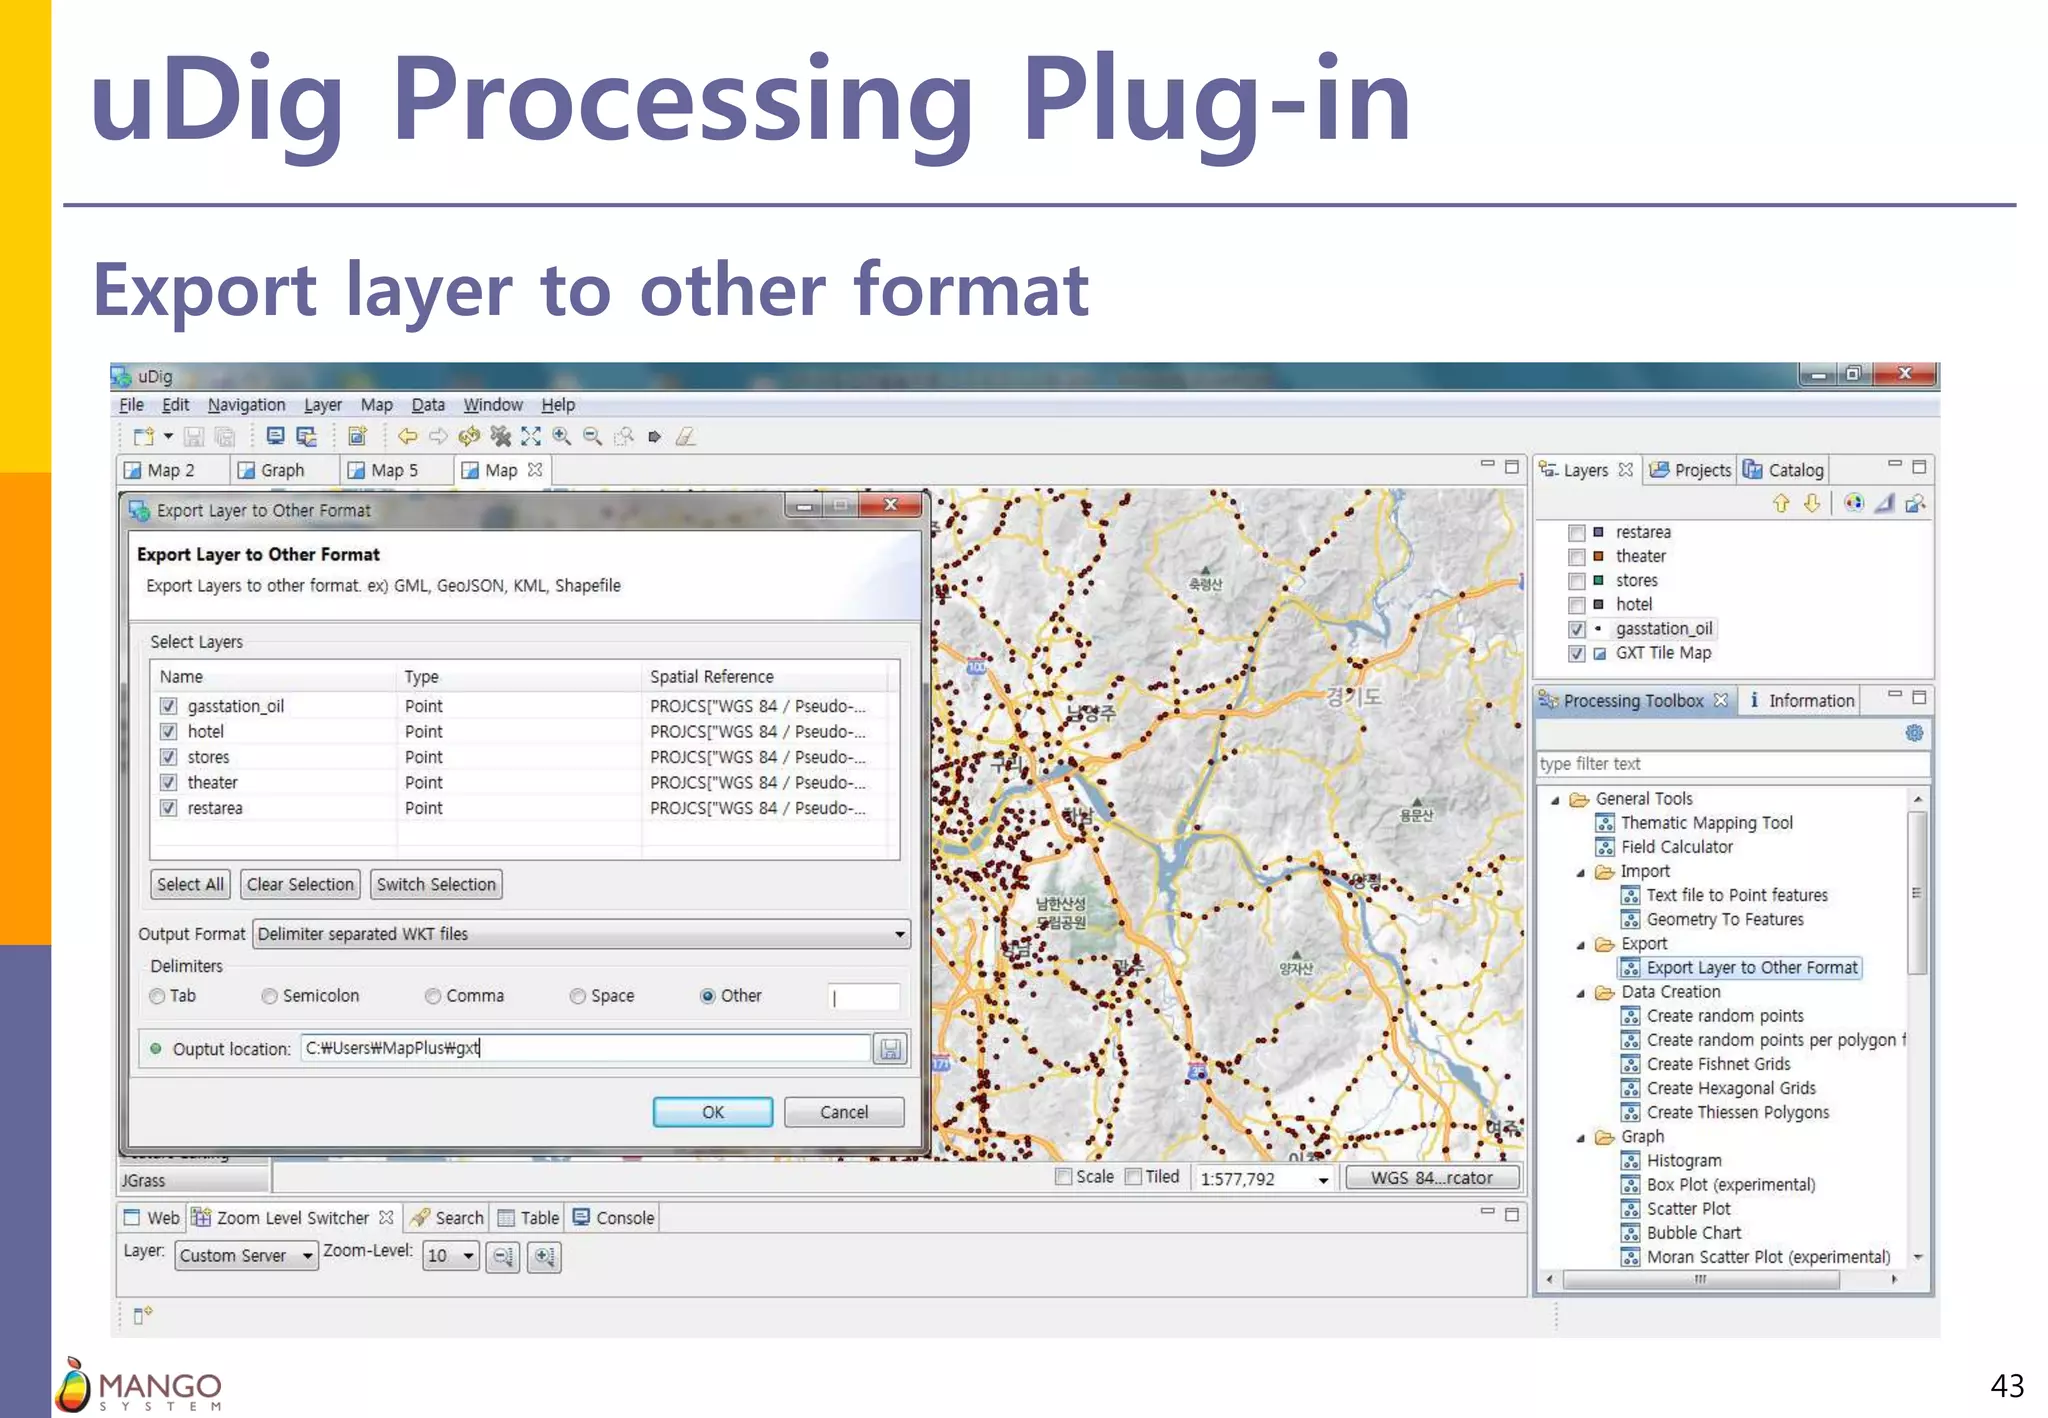Uncheck hotel in Select Layers table

click(x=169, y=732)
